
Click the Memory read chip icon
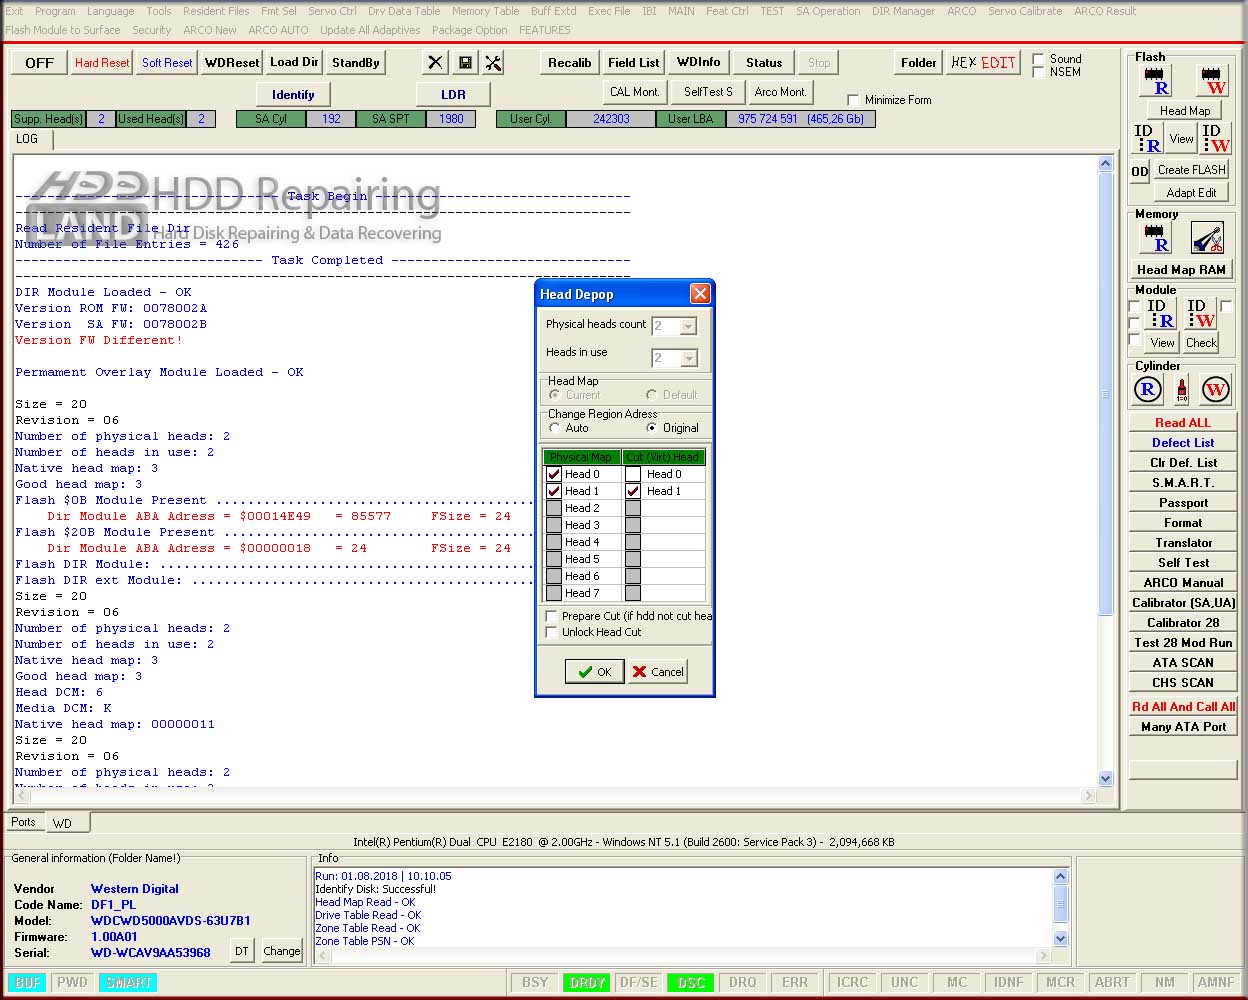1155,238
